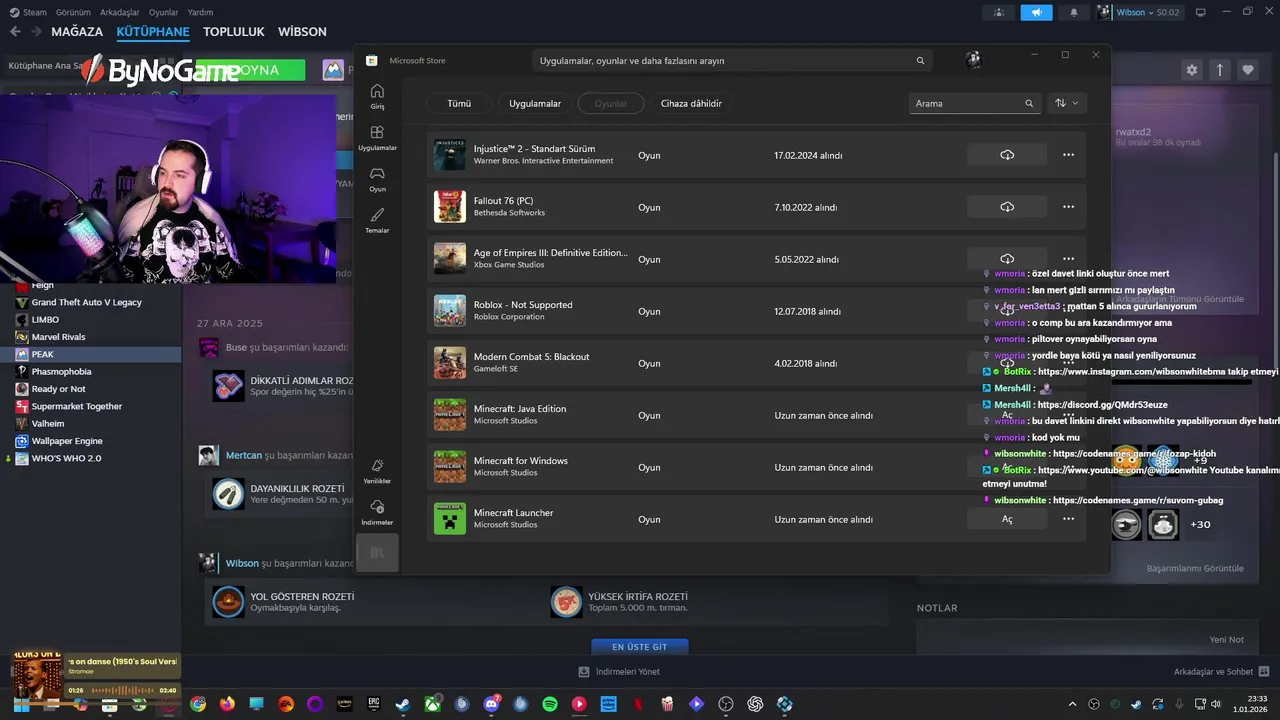Click EN ÜSTE GİT button

click(x=640, y=647)
